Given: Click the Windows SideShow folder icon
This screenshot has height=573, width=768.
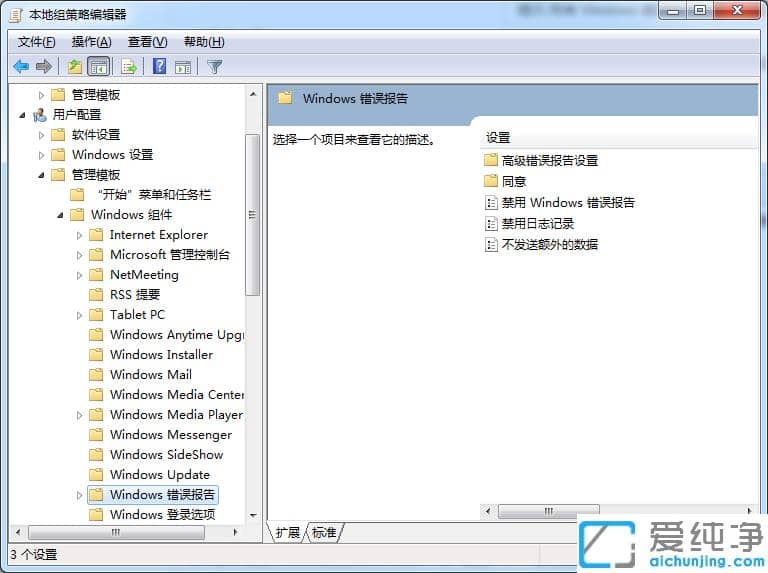Looking at the screenshot, I should [x=96, y=454].
